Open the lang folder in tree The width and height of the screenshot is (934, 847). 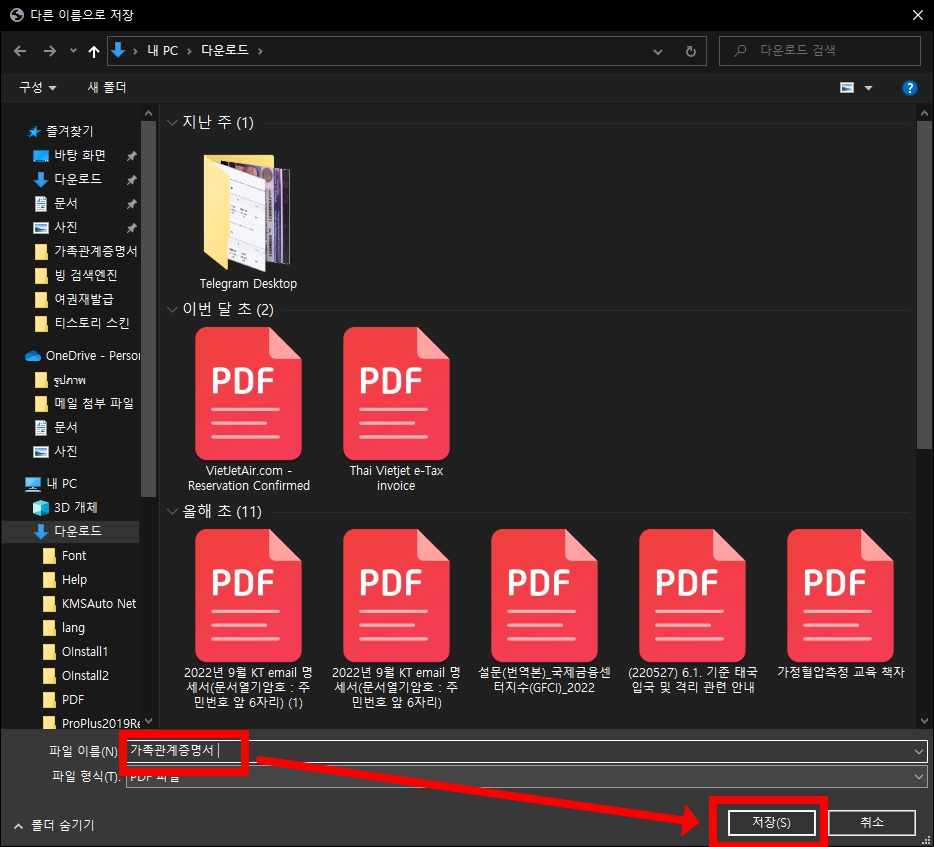(x=73, y=628)
